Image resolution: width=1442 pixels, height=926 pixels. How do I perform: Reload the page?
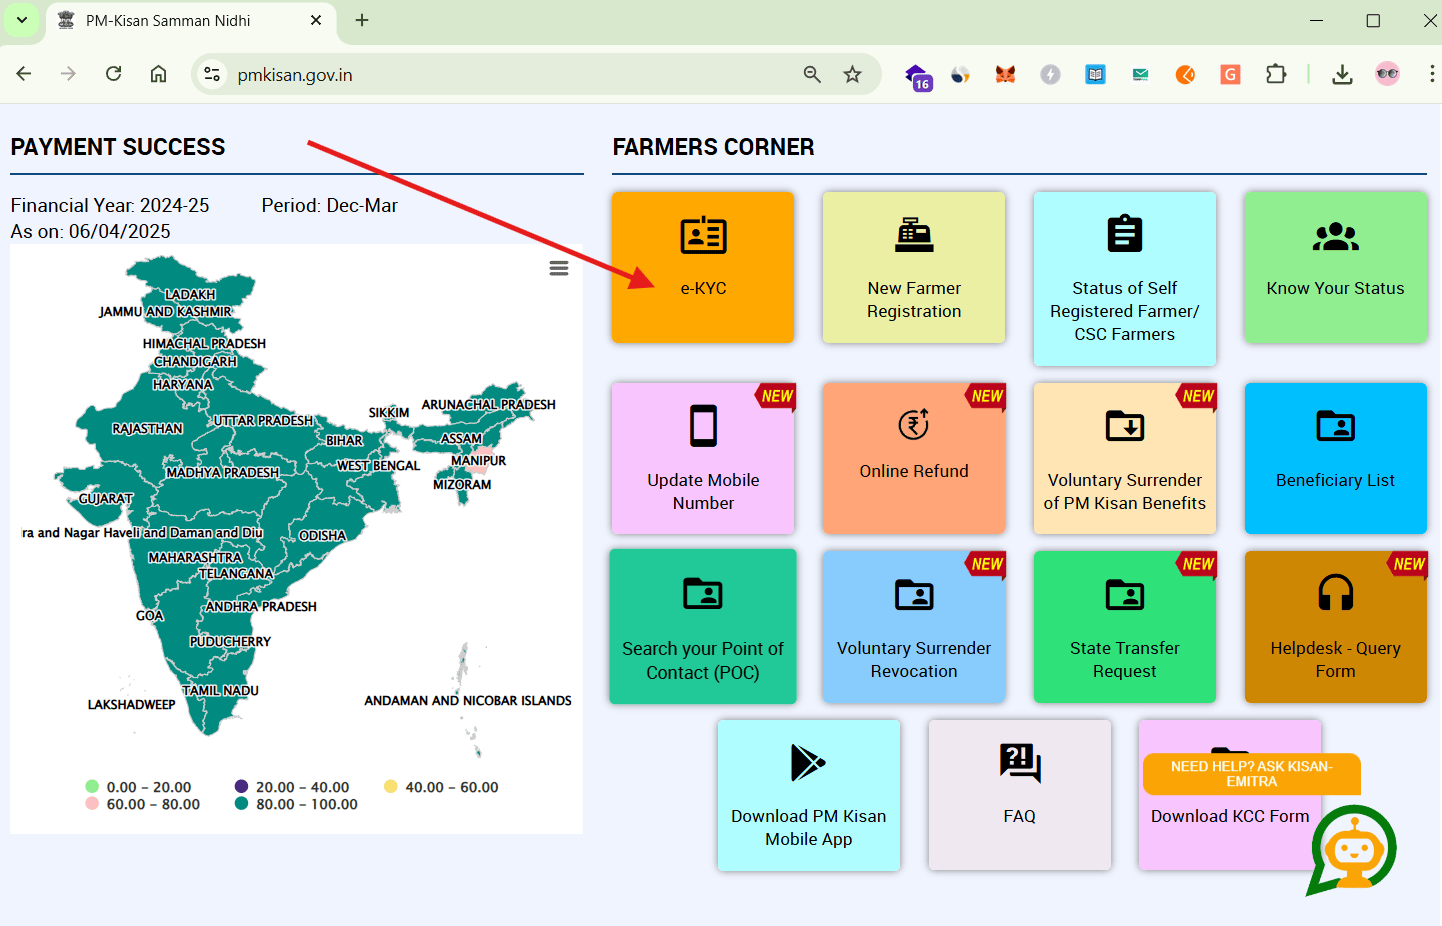[114, 74]
